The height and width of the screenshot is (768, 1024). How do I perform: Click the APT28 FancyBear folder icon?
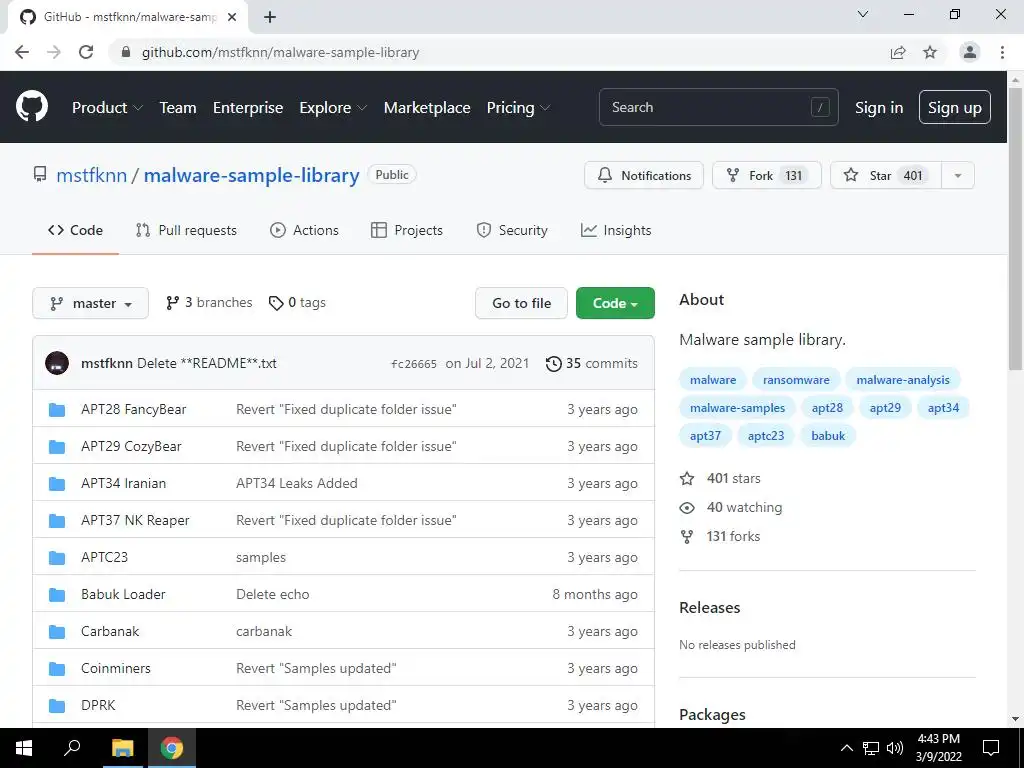click(x=57, y=409)
